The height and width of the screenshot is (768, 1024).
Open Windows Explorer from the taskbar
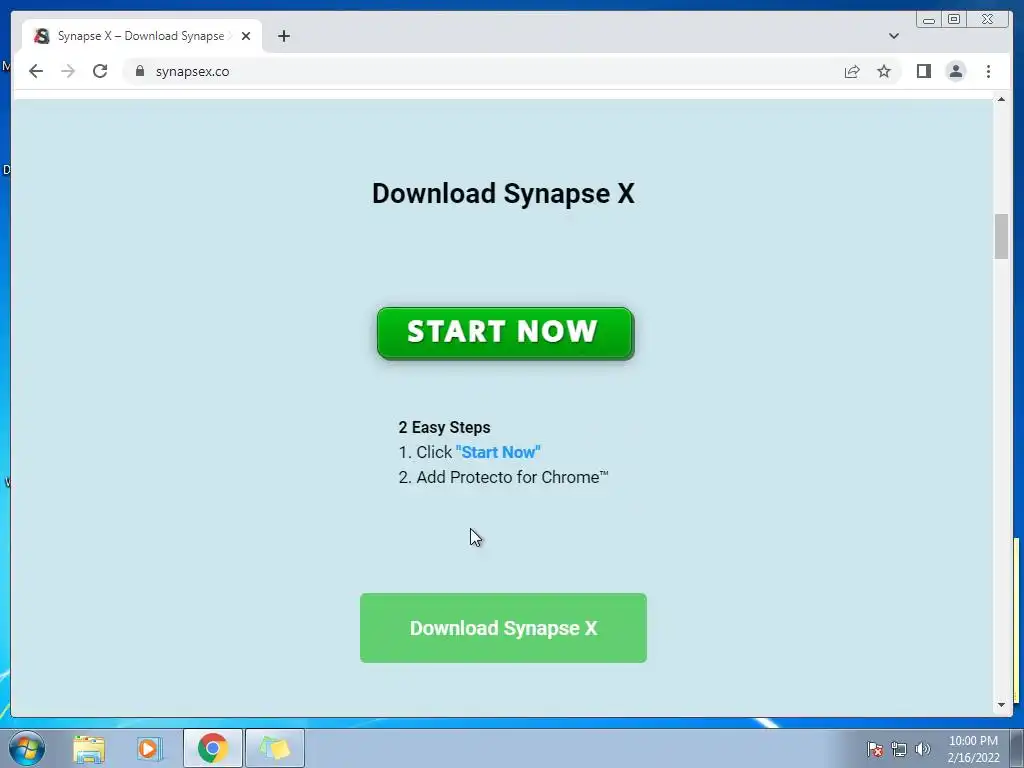click(89, 748)
